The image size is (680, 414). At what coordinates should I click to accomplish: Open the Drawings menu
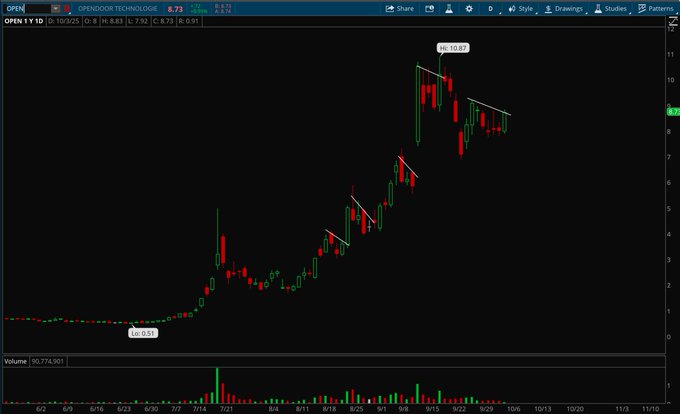pyautogui.click(x=565, y=9)
